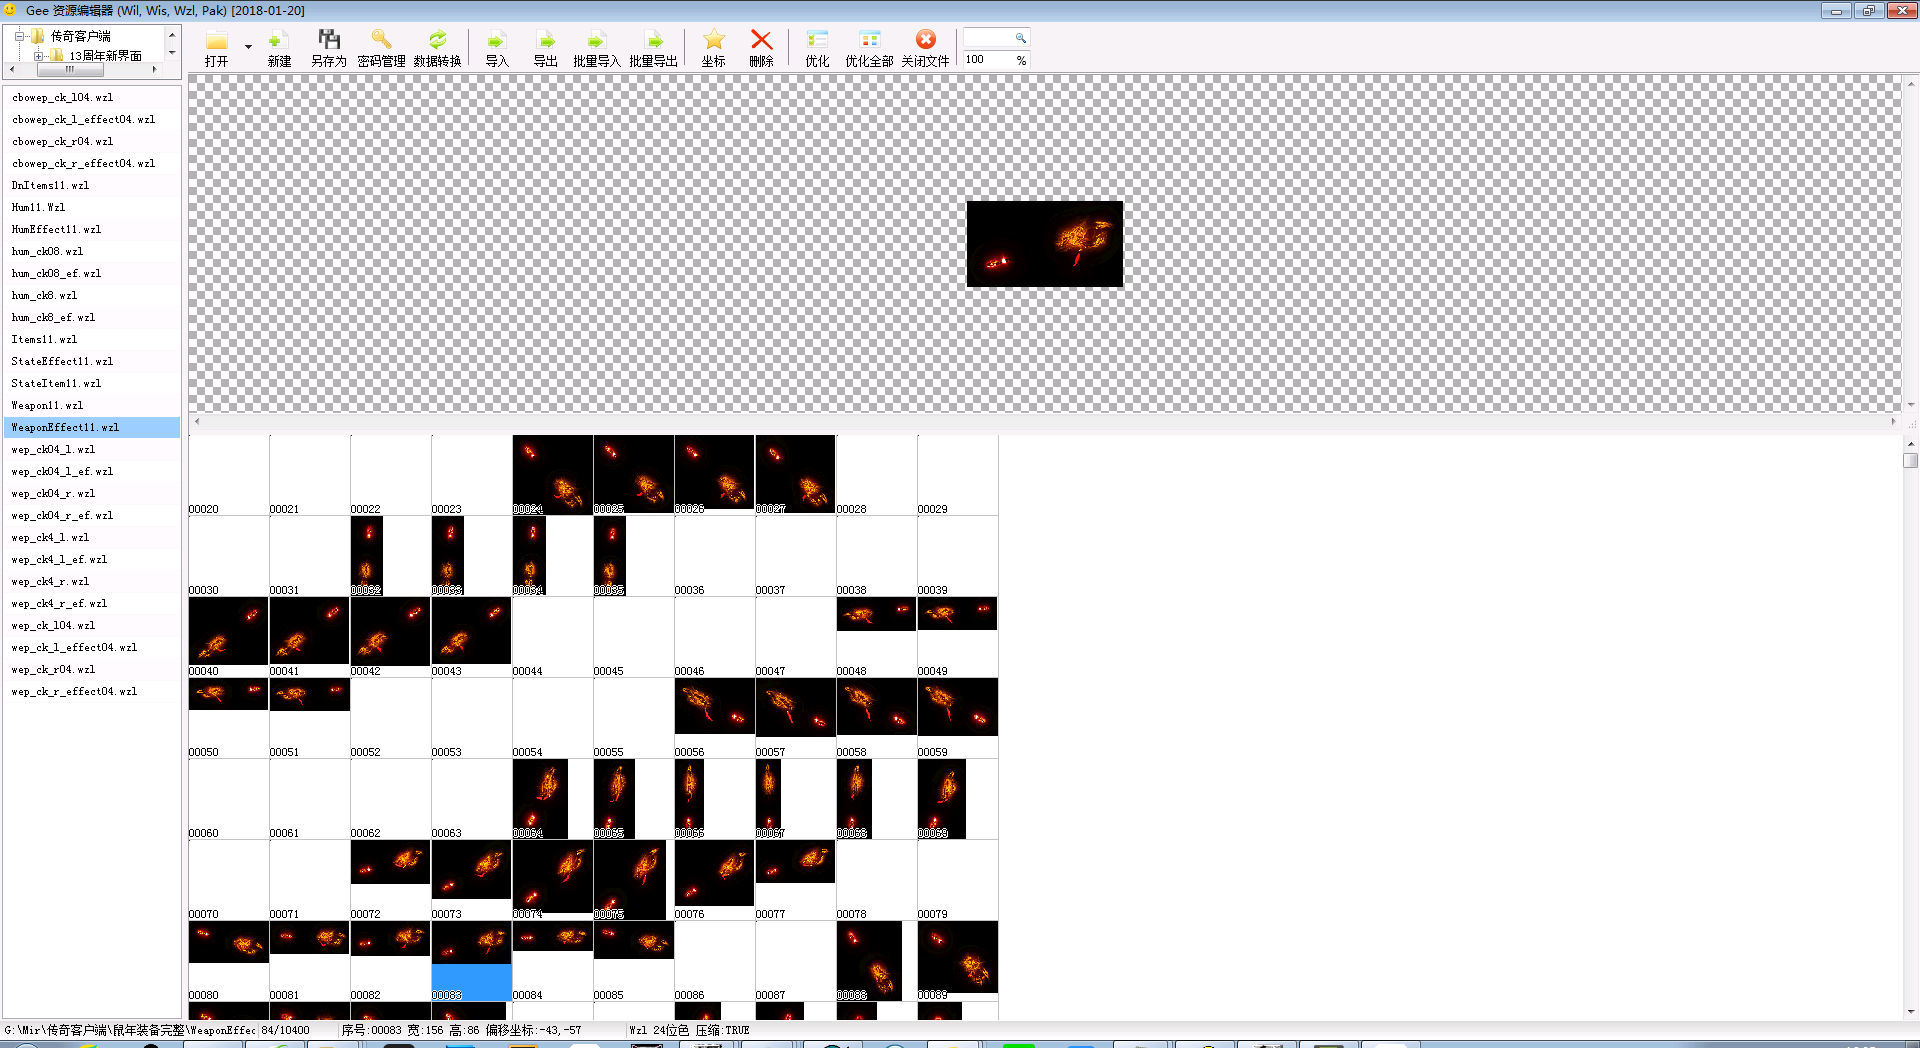Image resolution: width=1920 pixels, height=1048 pixels.
Task: Click the search input field
Action: point(988,38)
